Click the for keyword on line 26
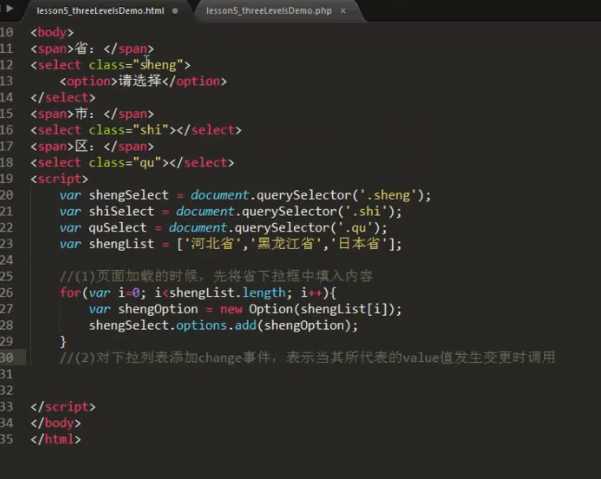 pos(70,293)
